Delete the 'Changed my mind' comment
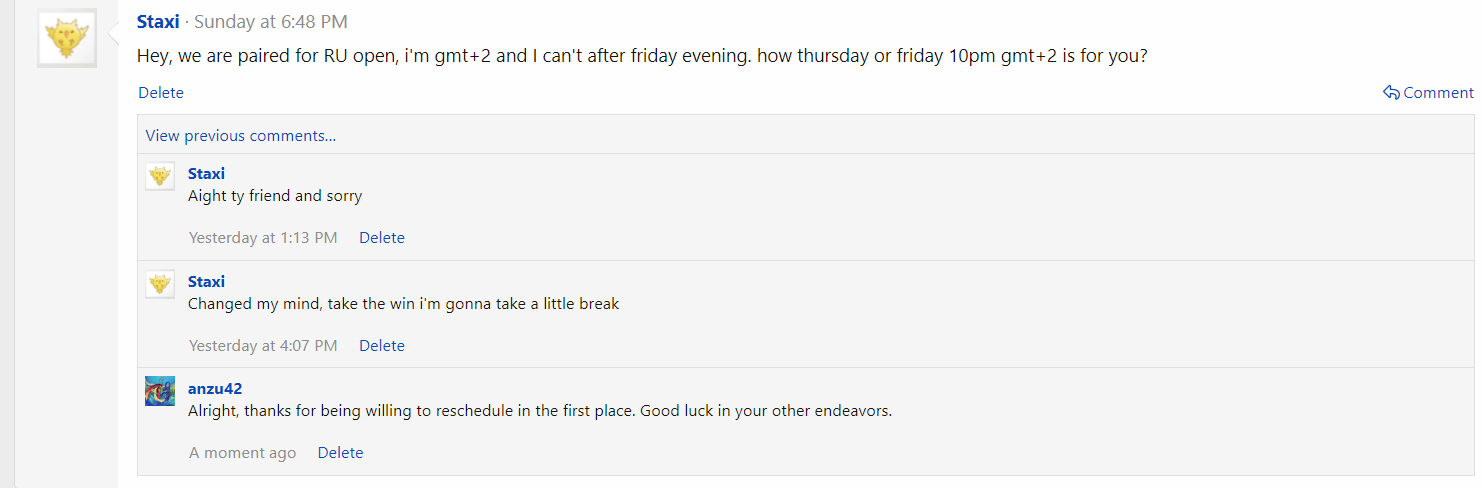This screenshot has width=1482, height=488. point(382,346)
